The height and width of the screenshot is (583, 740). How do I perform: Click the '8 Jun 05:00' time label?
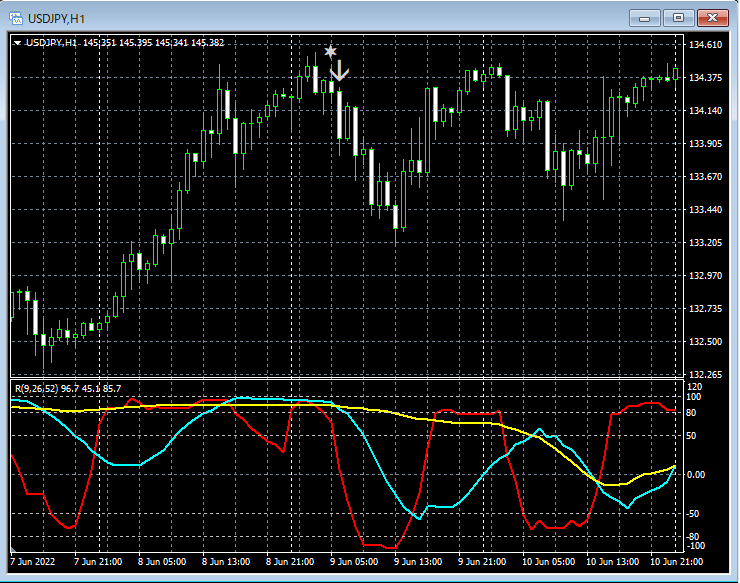(x=162, y=562)
